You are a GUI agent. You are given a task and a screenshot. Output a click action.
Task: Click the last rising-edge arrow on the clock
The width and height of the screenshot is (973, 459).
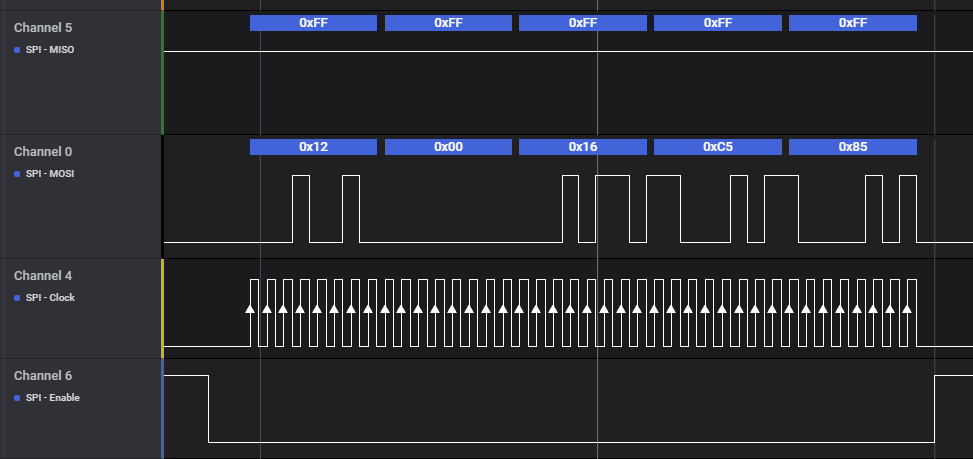tap(907, 308)
